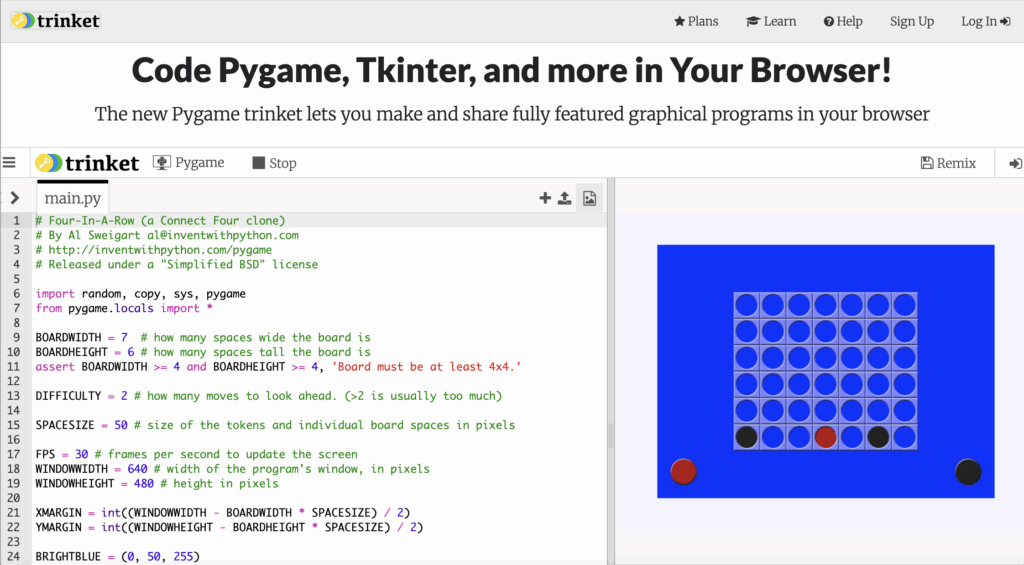This screenshot has height=565, width=1024.
Task: Expand the file panel chevron
Action: [x=15, y=198]
